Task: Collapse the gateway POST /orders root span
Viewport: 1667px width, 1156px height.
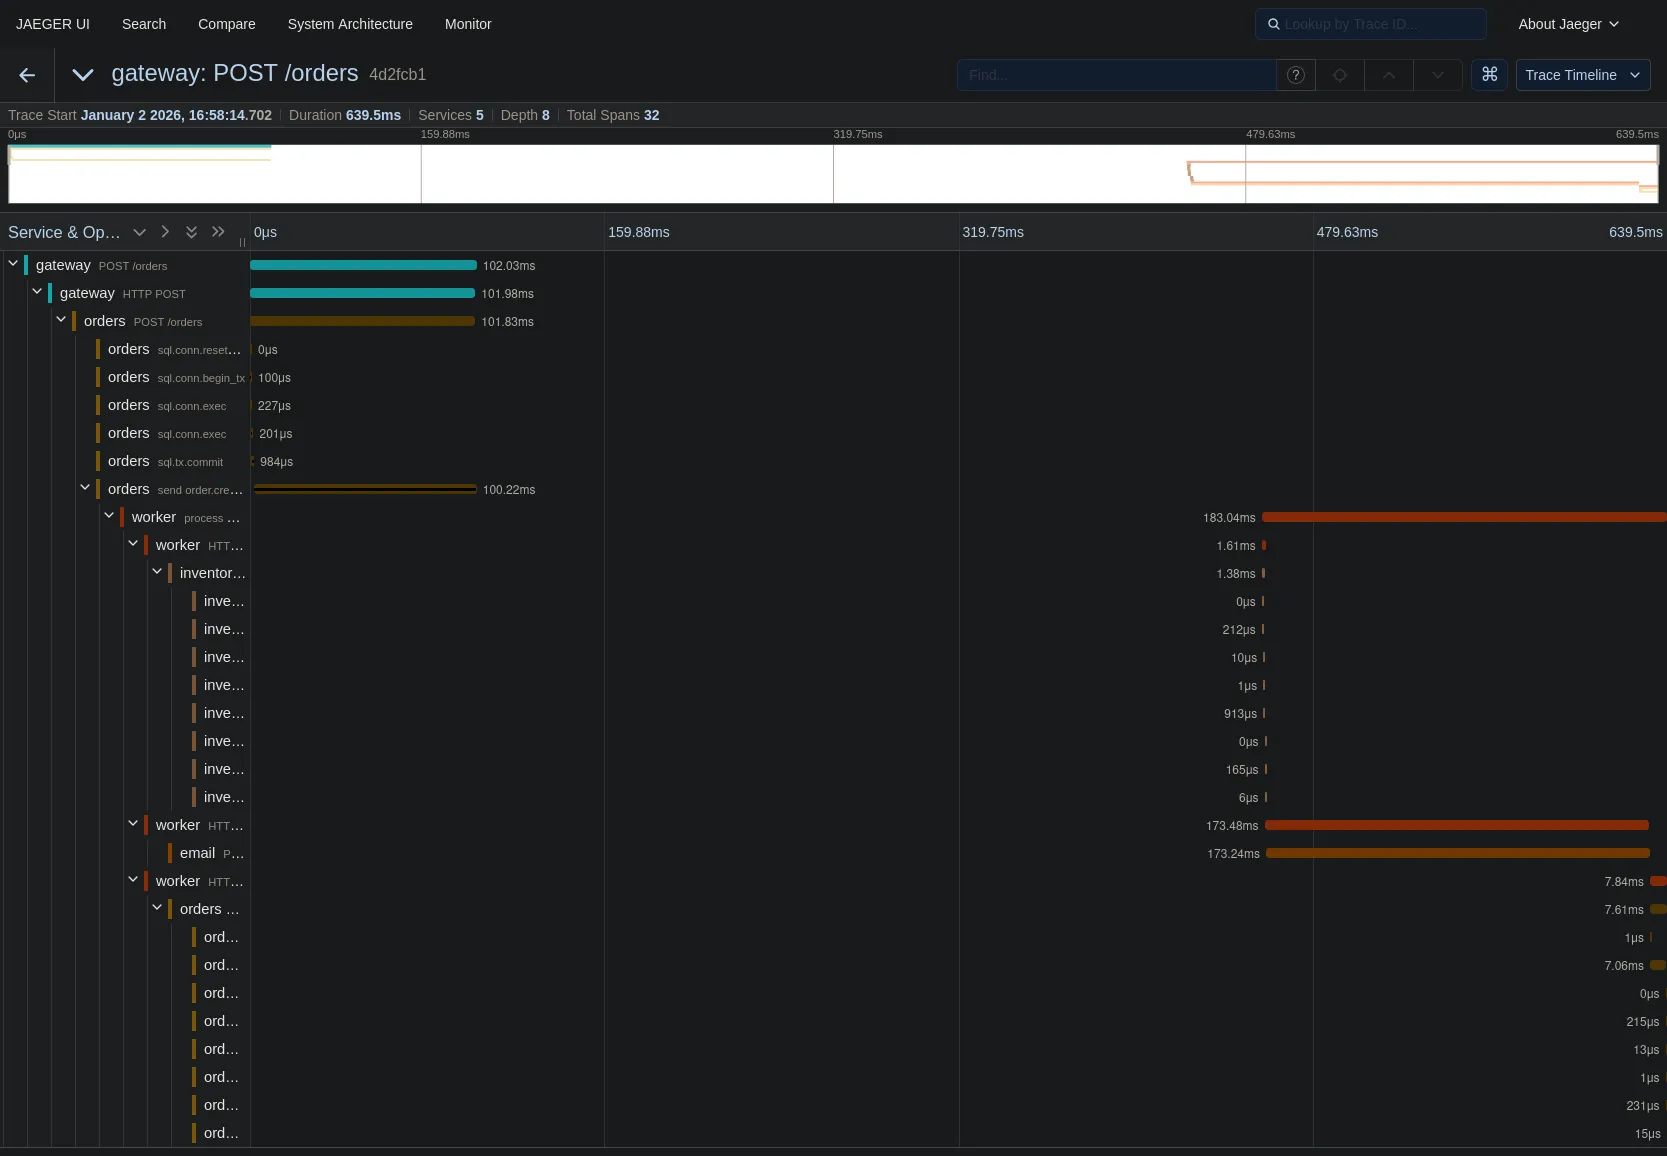Action: pyautogui.click(x=13, y=264)
